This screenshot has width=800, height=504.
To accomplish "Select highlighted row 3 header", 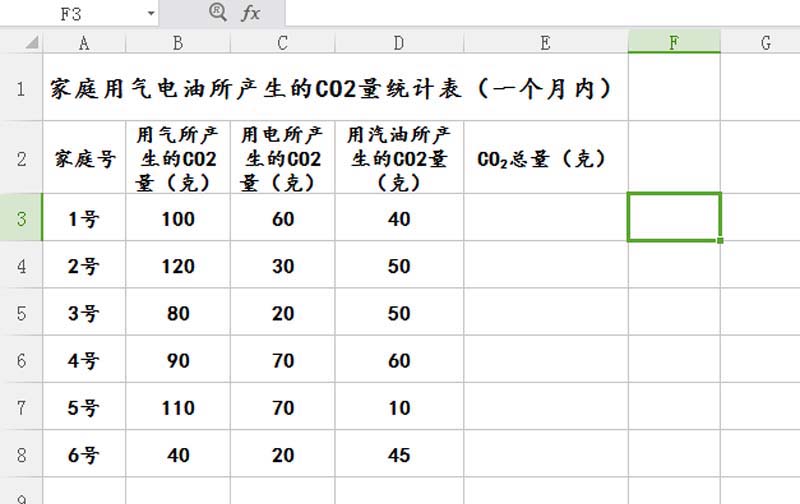I will click(21, 218).
